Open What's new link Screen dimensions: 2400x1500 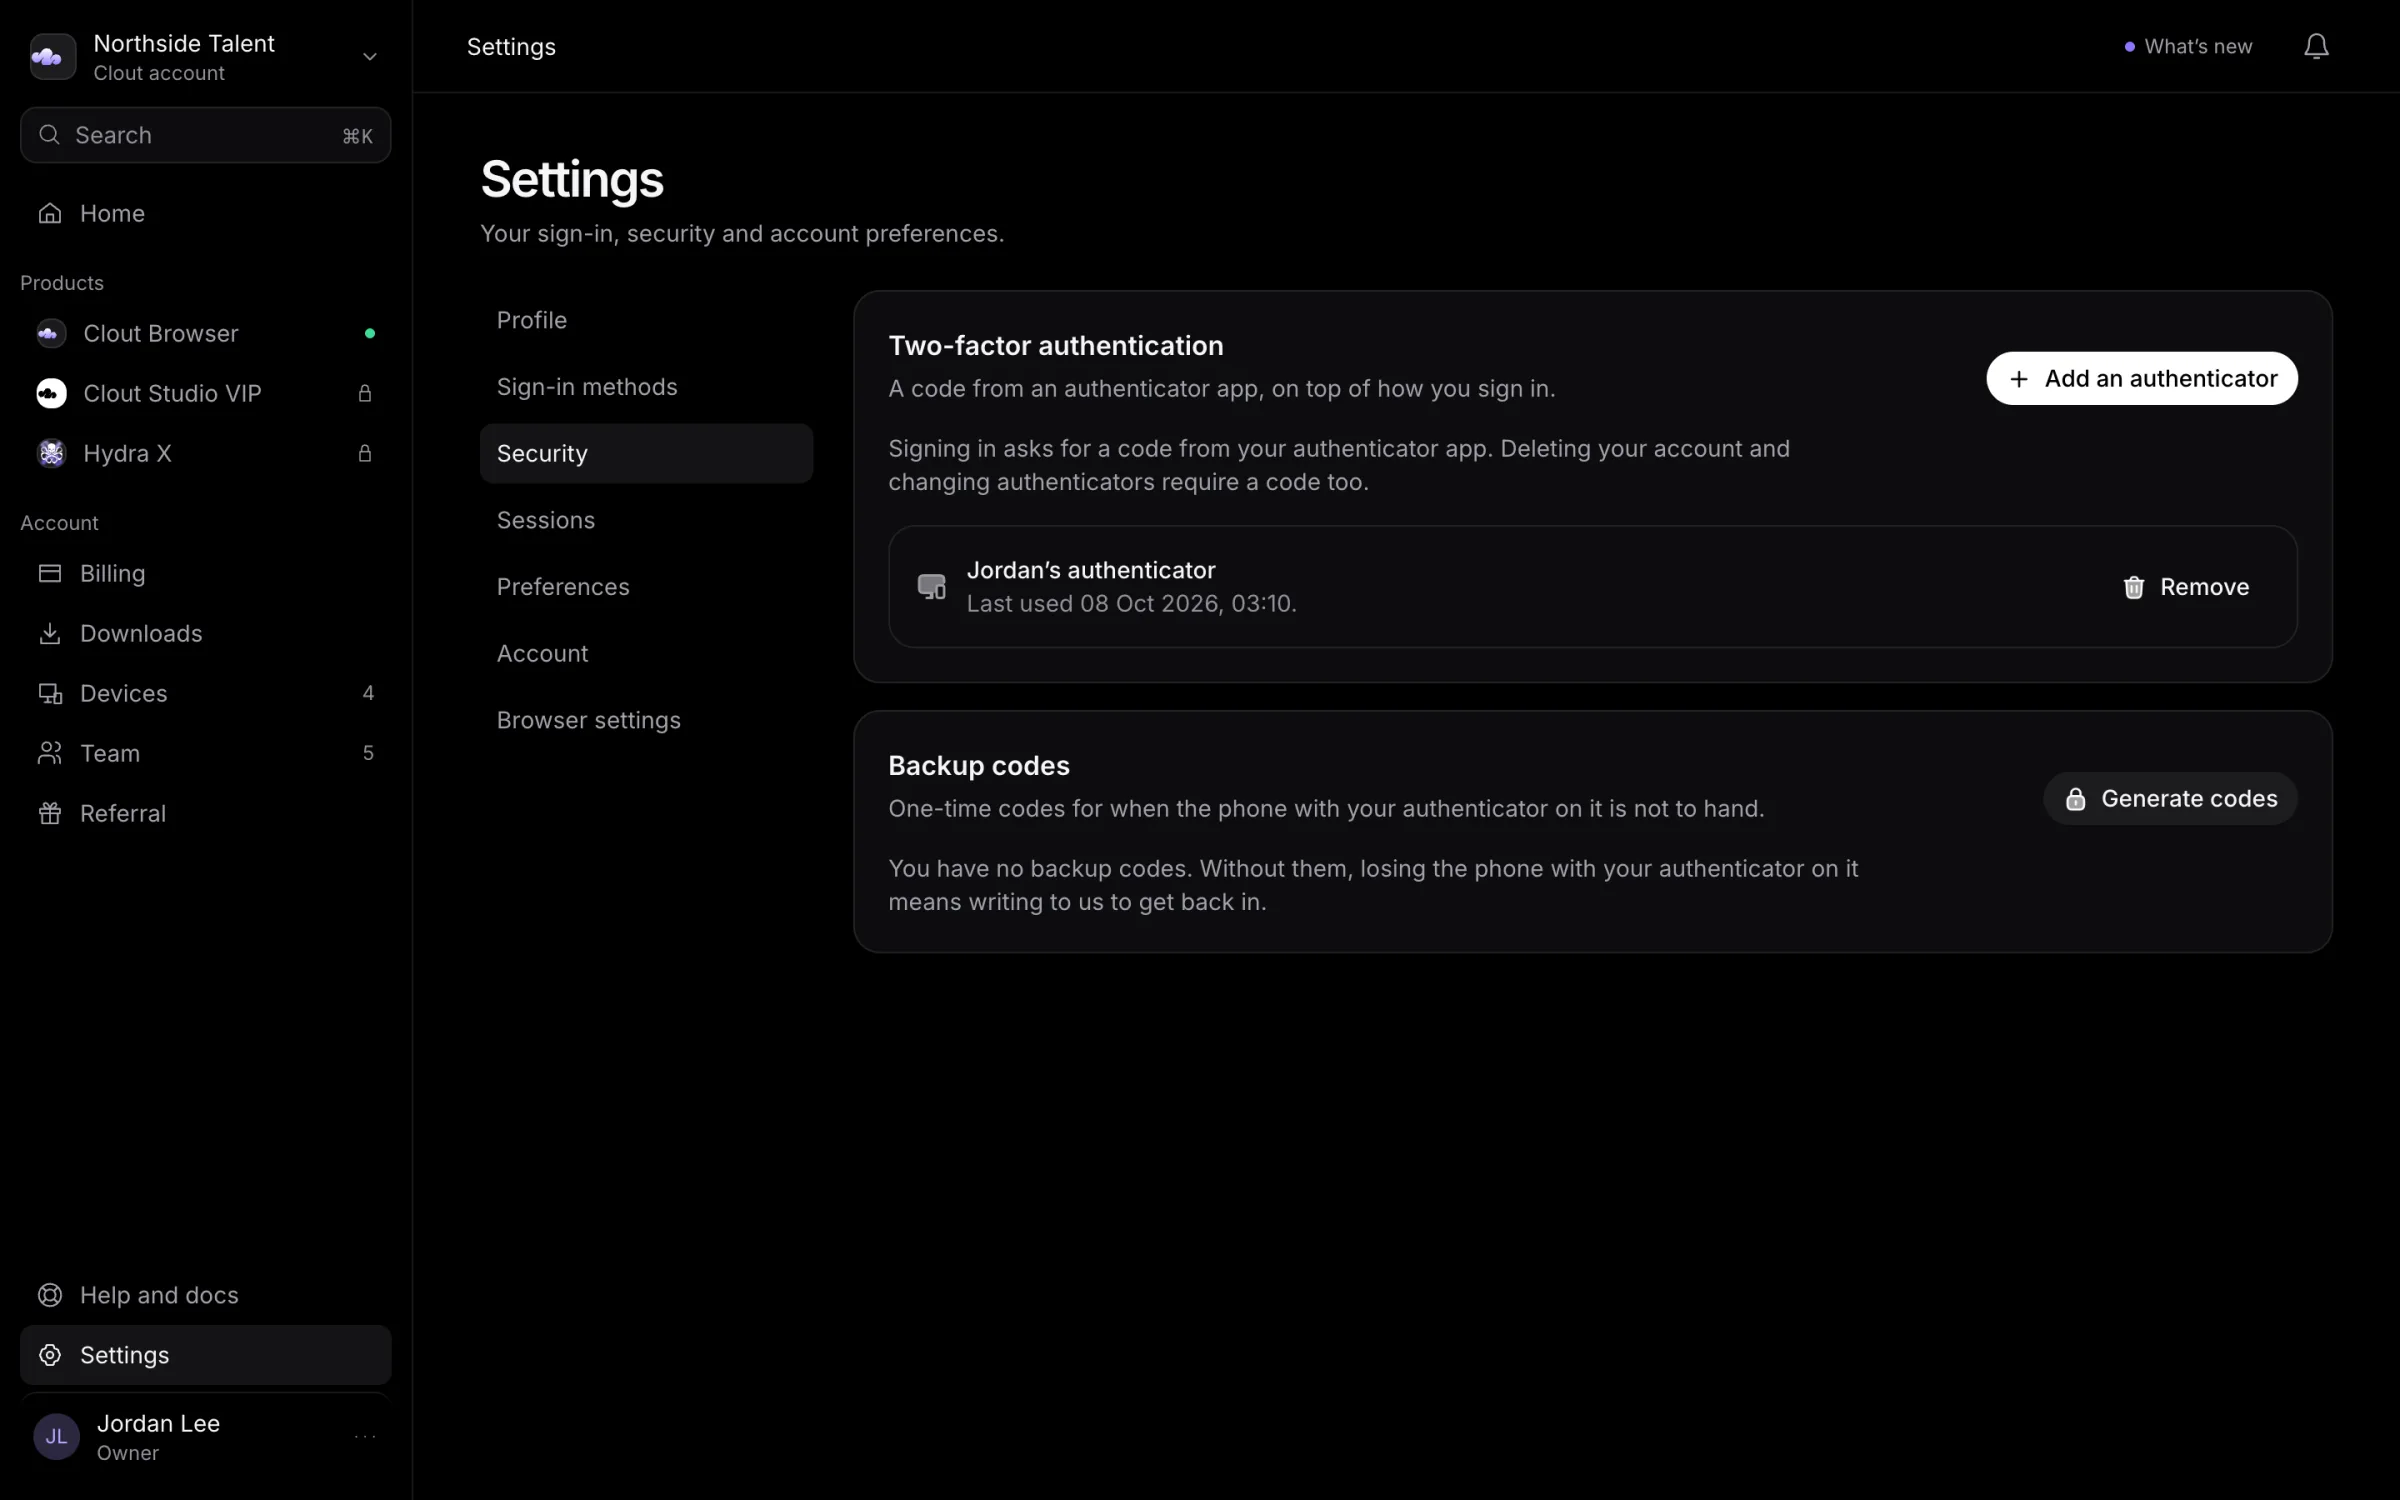click(x=2188, y=46)
